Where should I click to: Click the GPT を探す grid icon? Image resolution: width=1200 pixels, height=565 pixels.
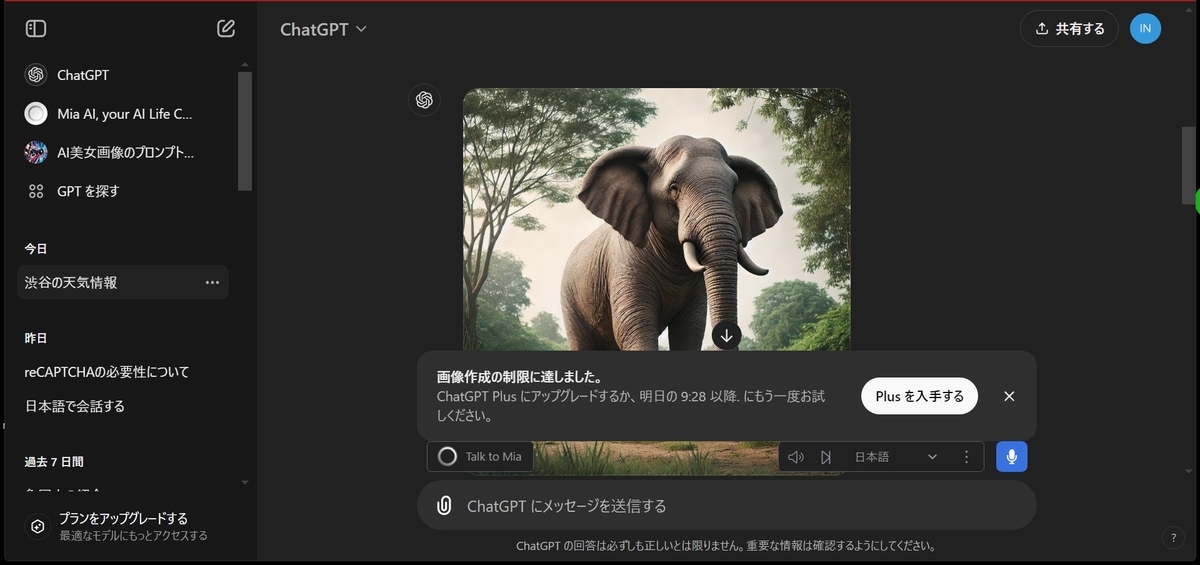click(36, 191)
